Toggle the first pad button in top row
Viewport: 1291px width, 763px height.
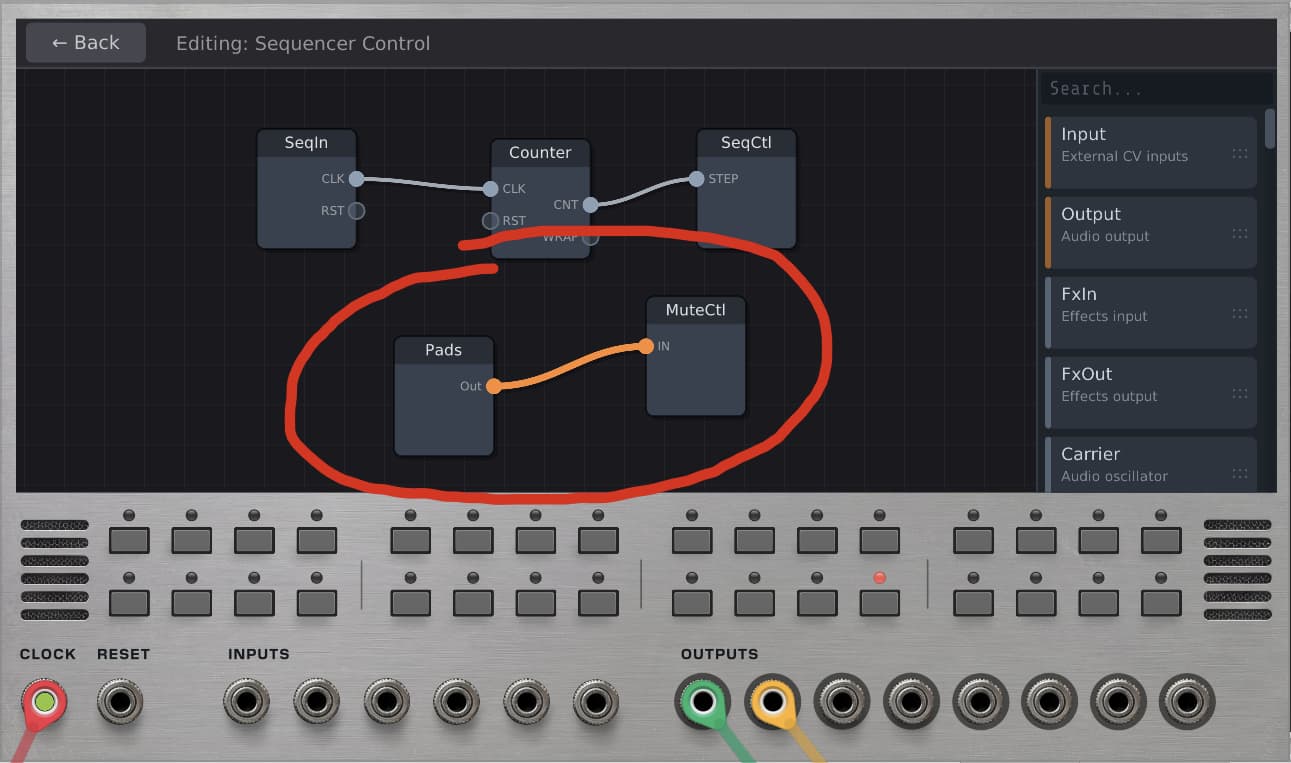click(x=129, y=541)
